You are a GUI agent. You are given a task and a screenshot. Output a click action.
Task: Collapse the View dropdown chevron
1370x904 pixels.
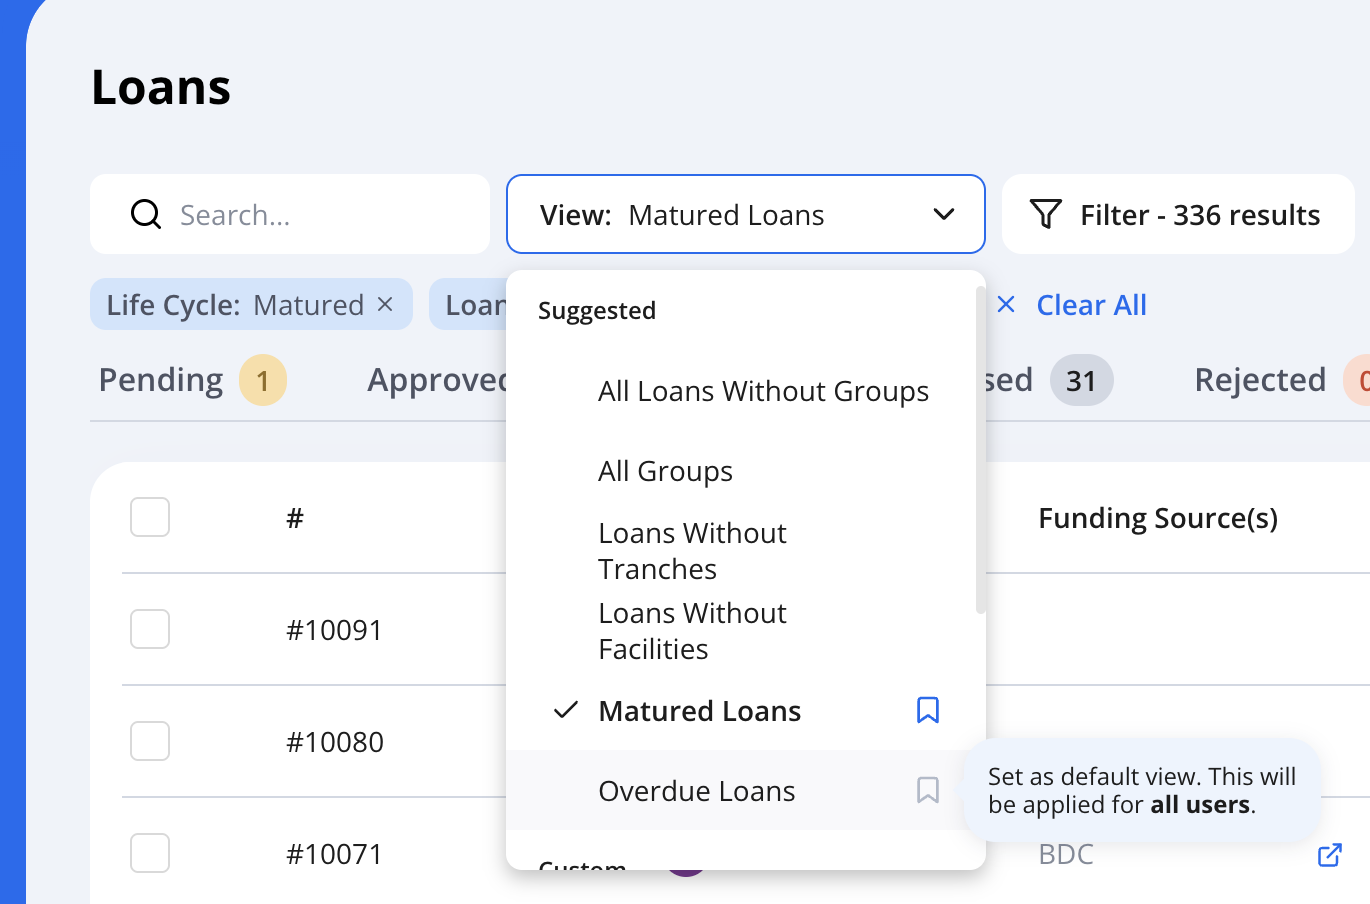pos(944,214)
